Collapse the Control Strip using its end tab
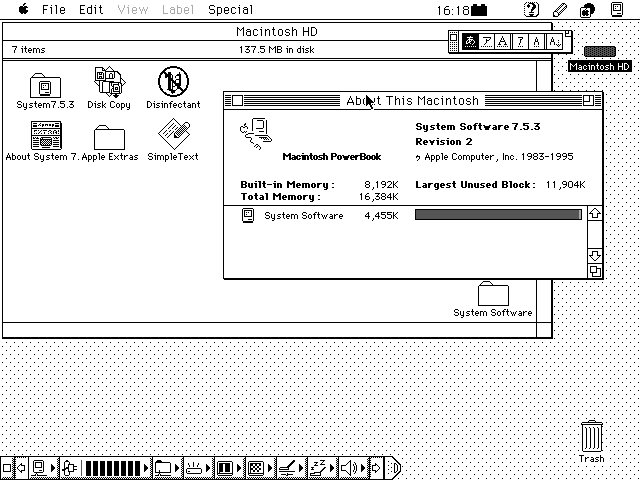The width and height of the screenshot is (640, 480). point(393,468)
